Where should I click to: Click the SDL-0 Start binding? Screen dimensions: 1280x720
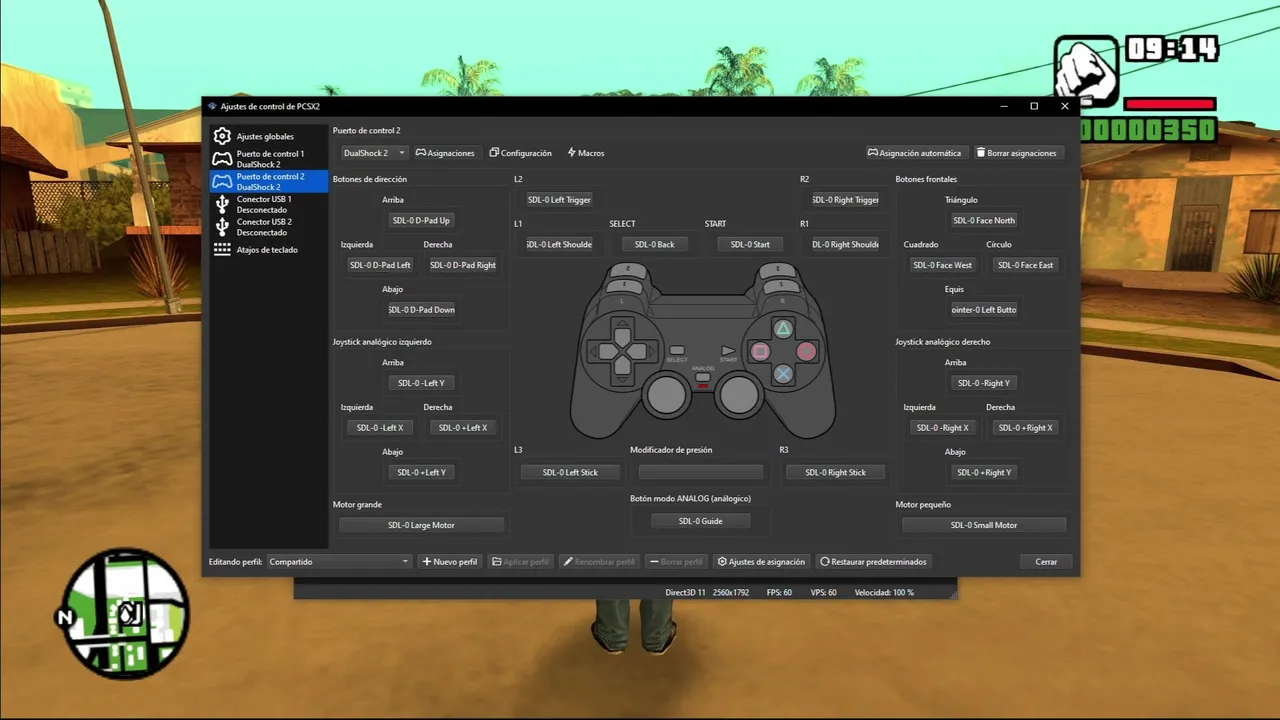750,245
